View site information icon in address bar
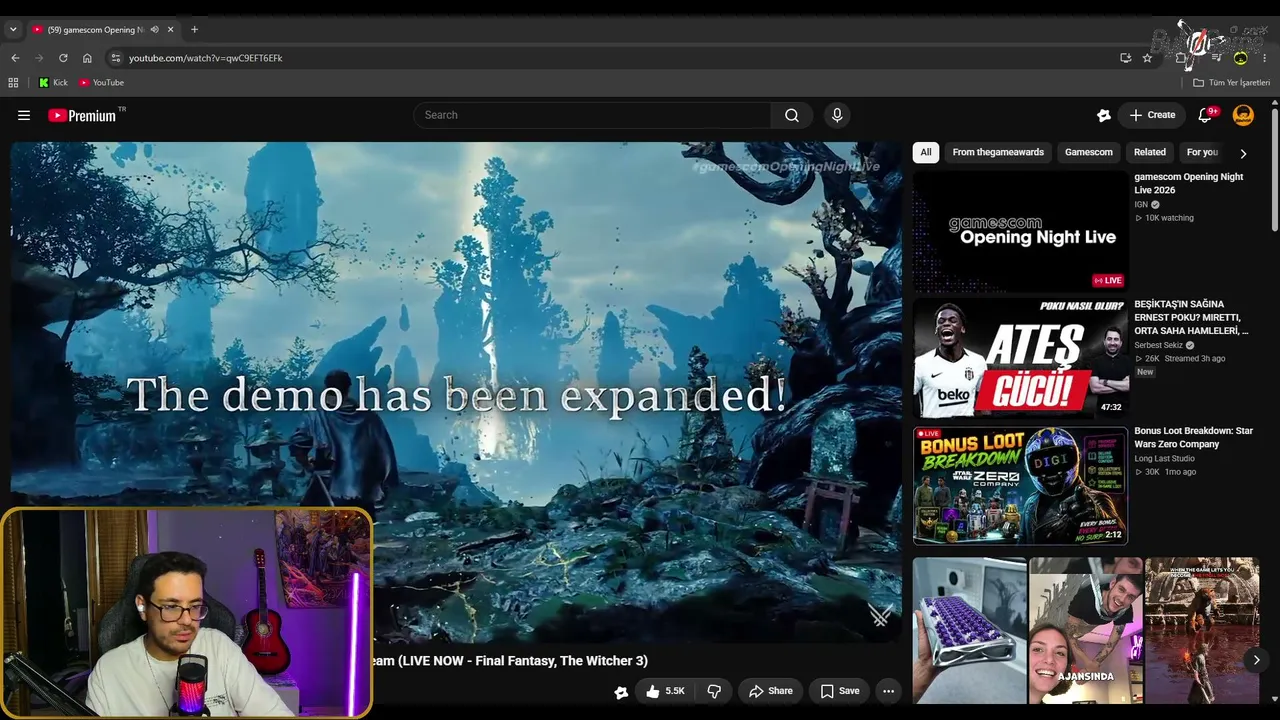Image resolution: width=1280 pixels, height=720 pixels. point(116,58)
